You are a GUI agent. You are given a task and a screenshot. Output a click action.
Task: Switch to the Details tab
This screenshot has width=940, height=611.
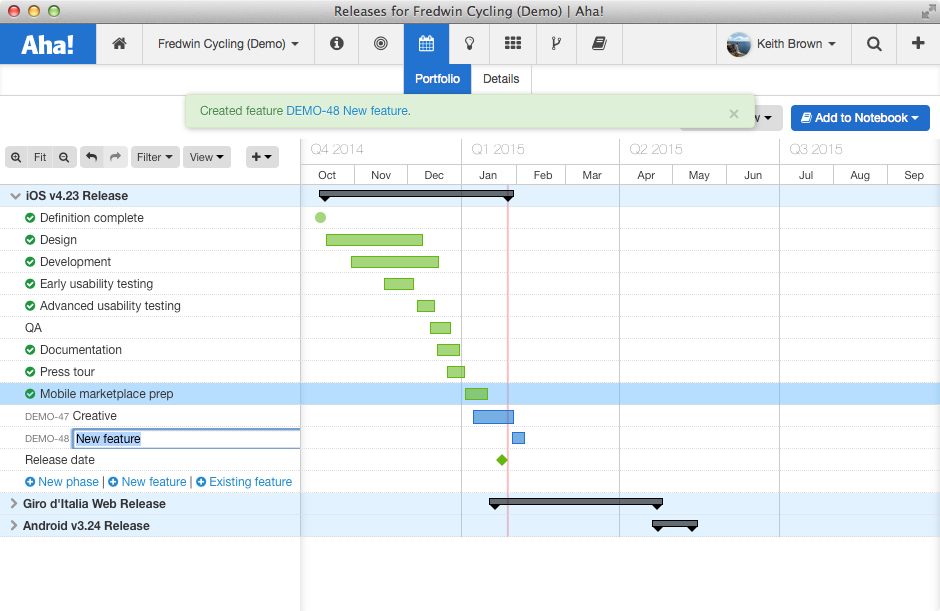tap(501, 79)
